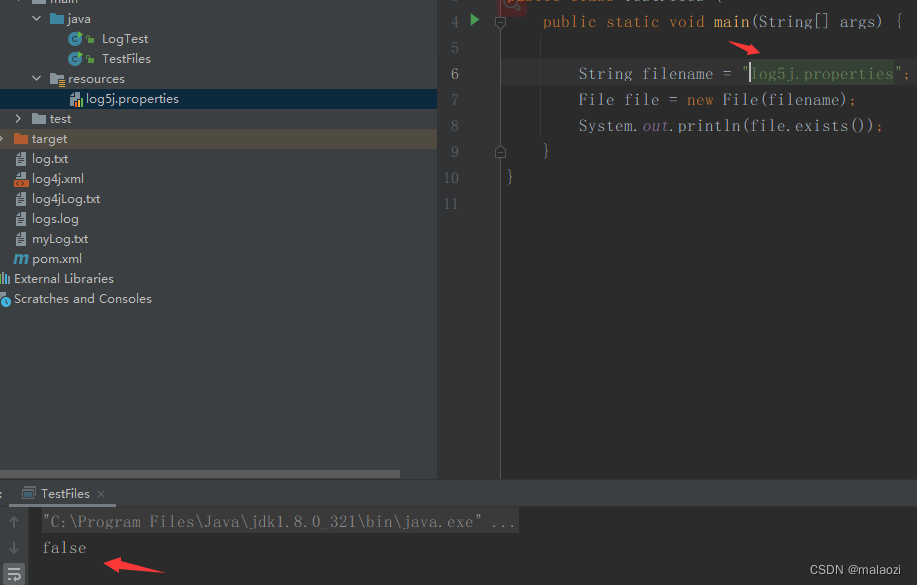Collapse the main method code fold on line 4
Image resolution: width=917 pixels, height=585 pixels.
pos(499,21)
